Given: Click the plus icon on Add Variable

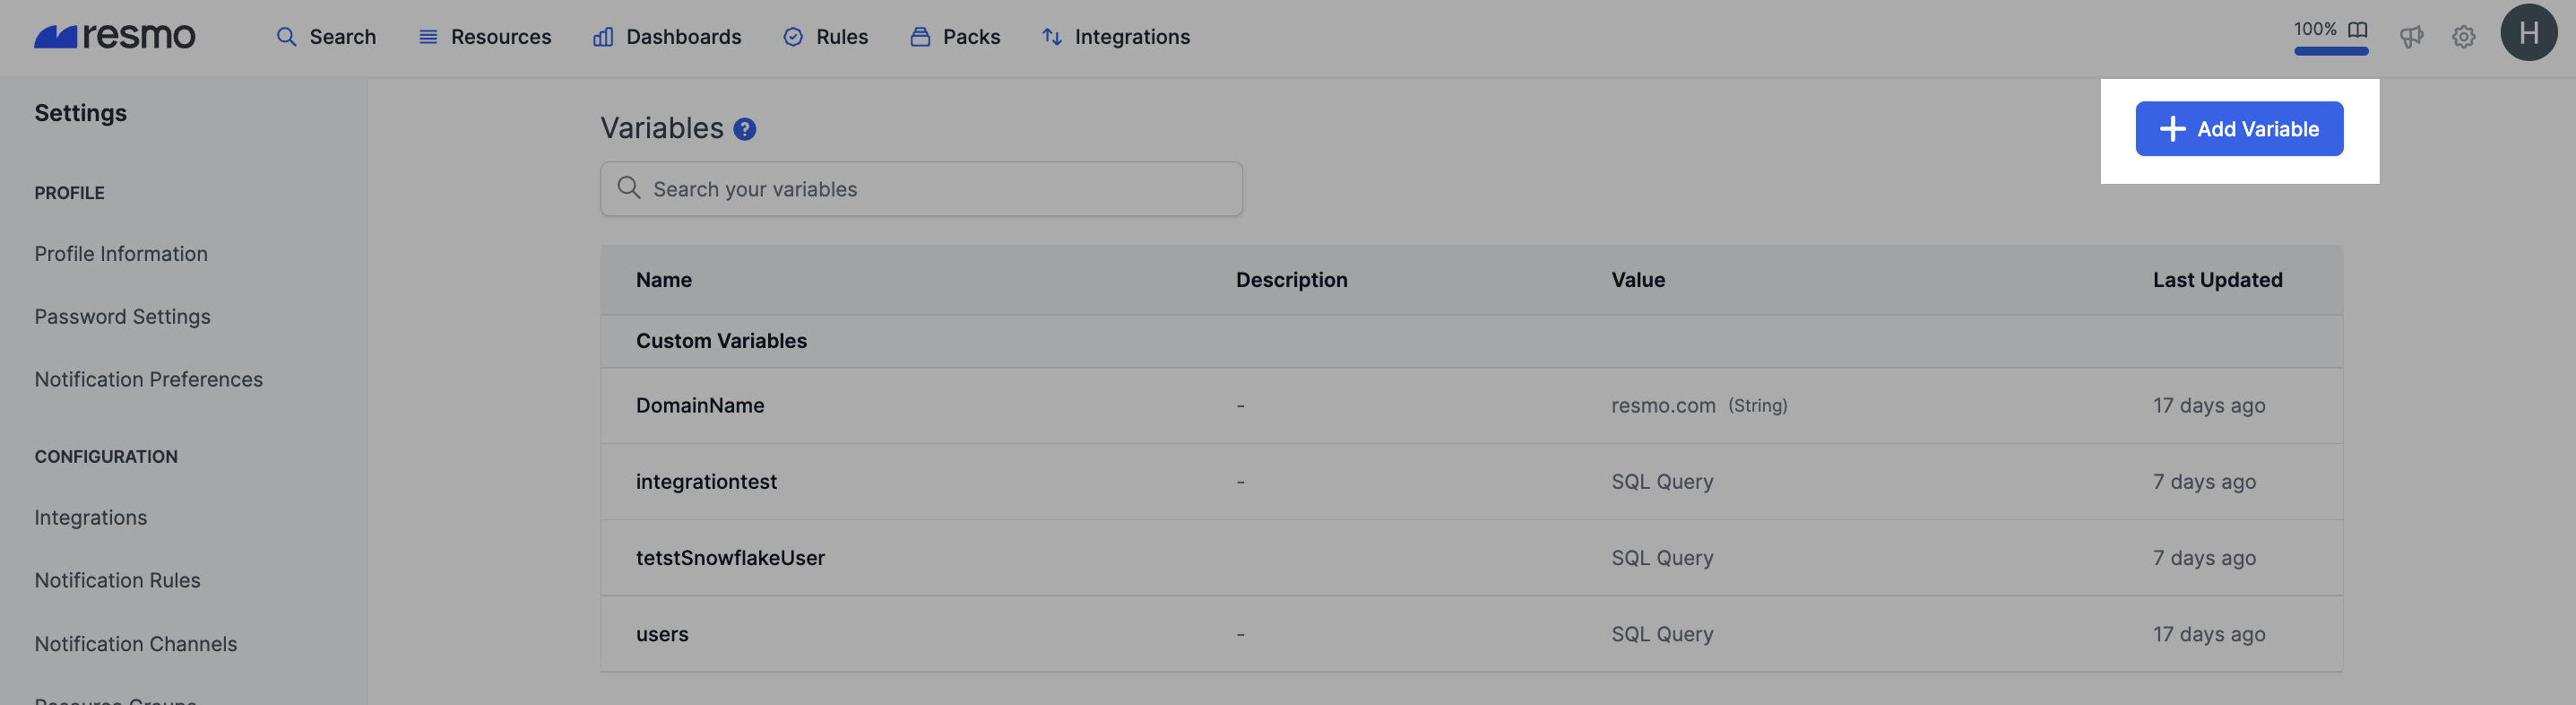Looking at the screenshot, I should [2171, 129].
